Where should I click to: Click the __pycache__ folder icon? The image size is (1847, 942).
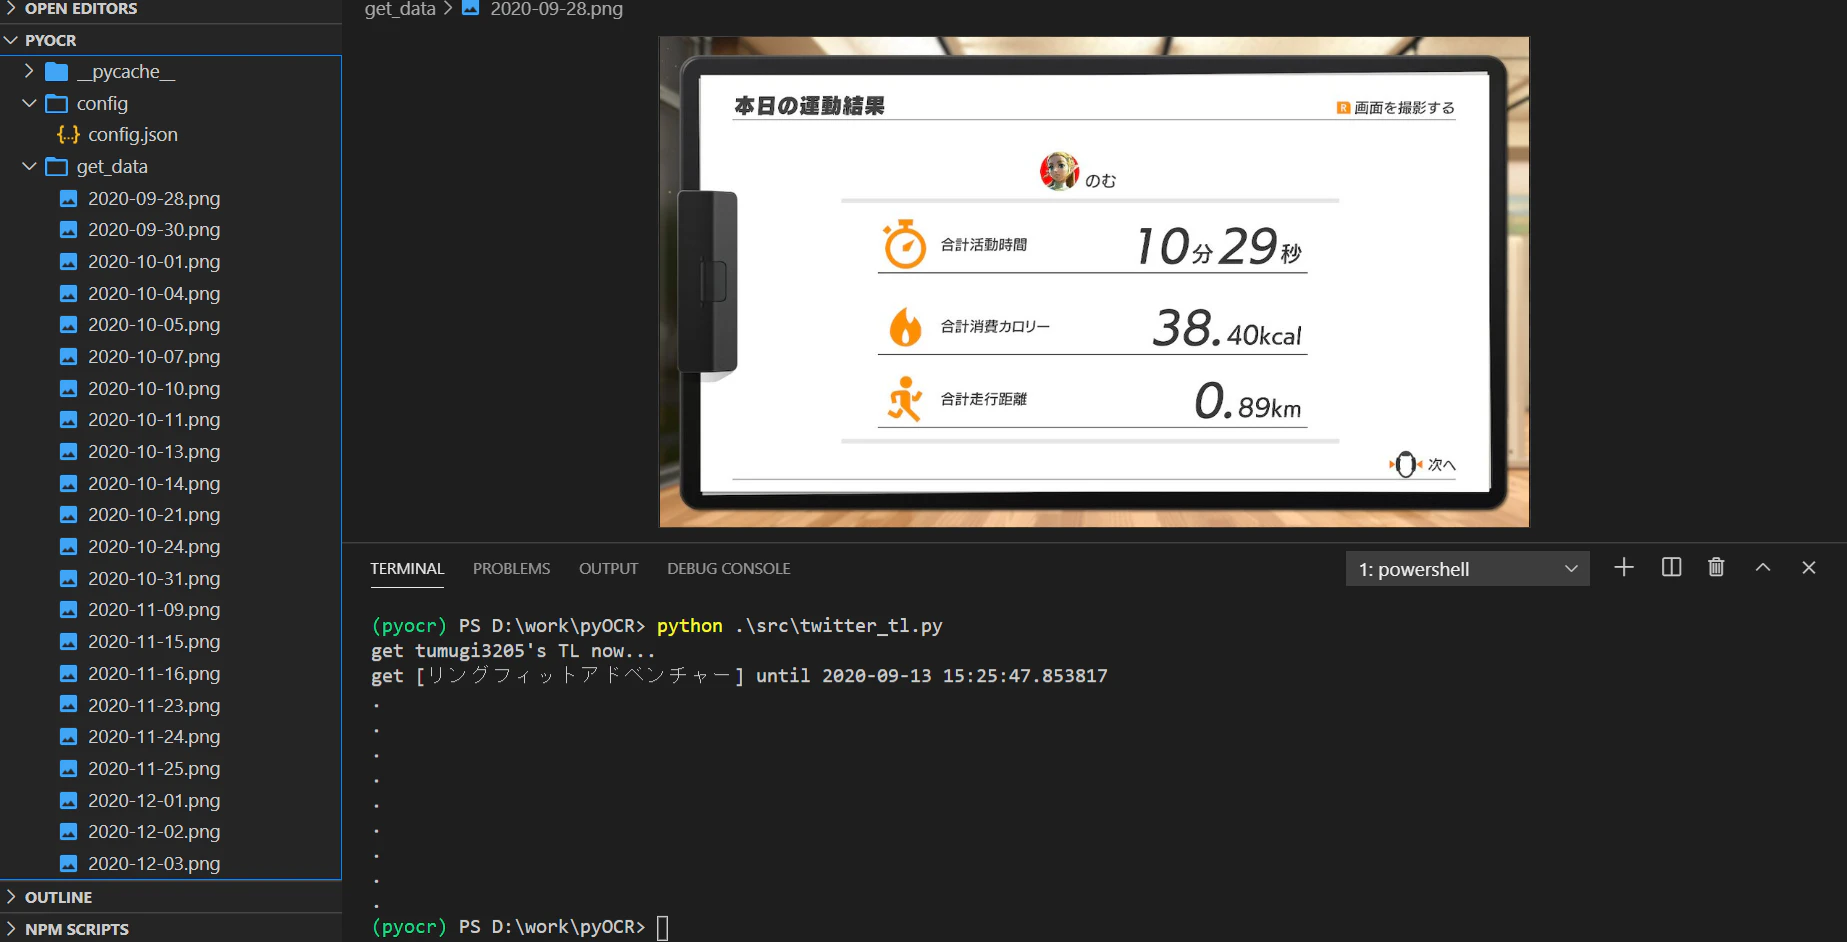click(x=57, y=72)
